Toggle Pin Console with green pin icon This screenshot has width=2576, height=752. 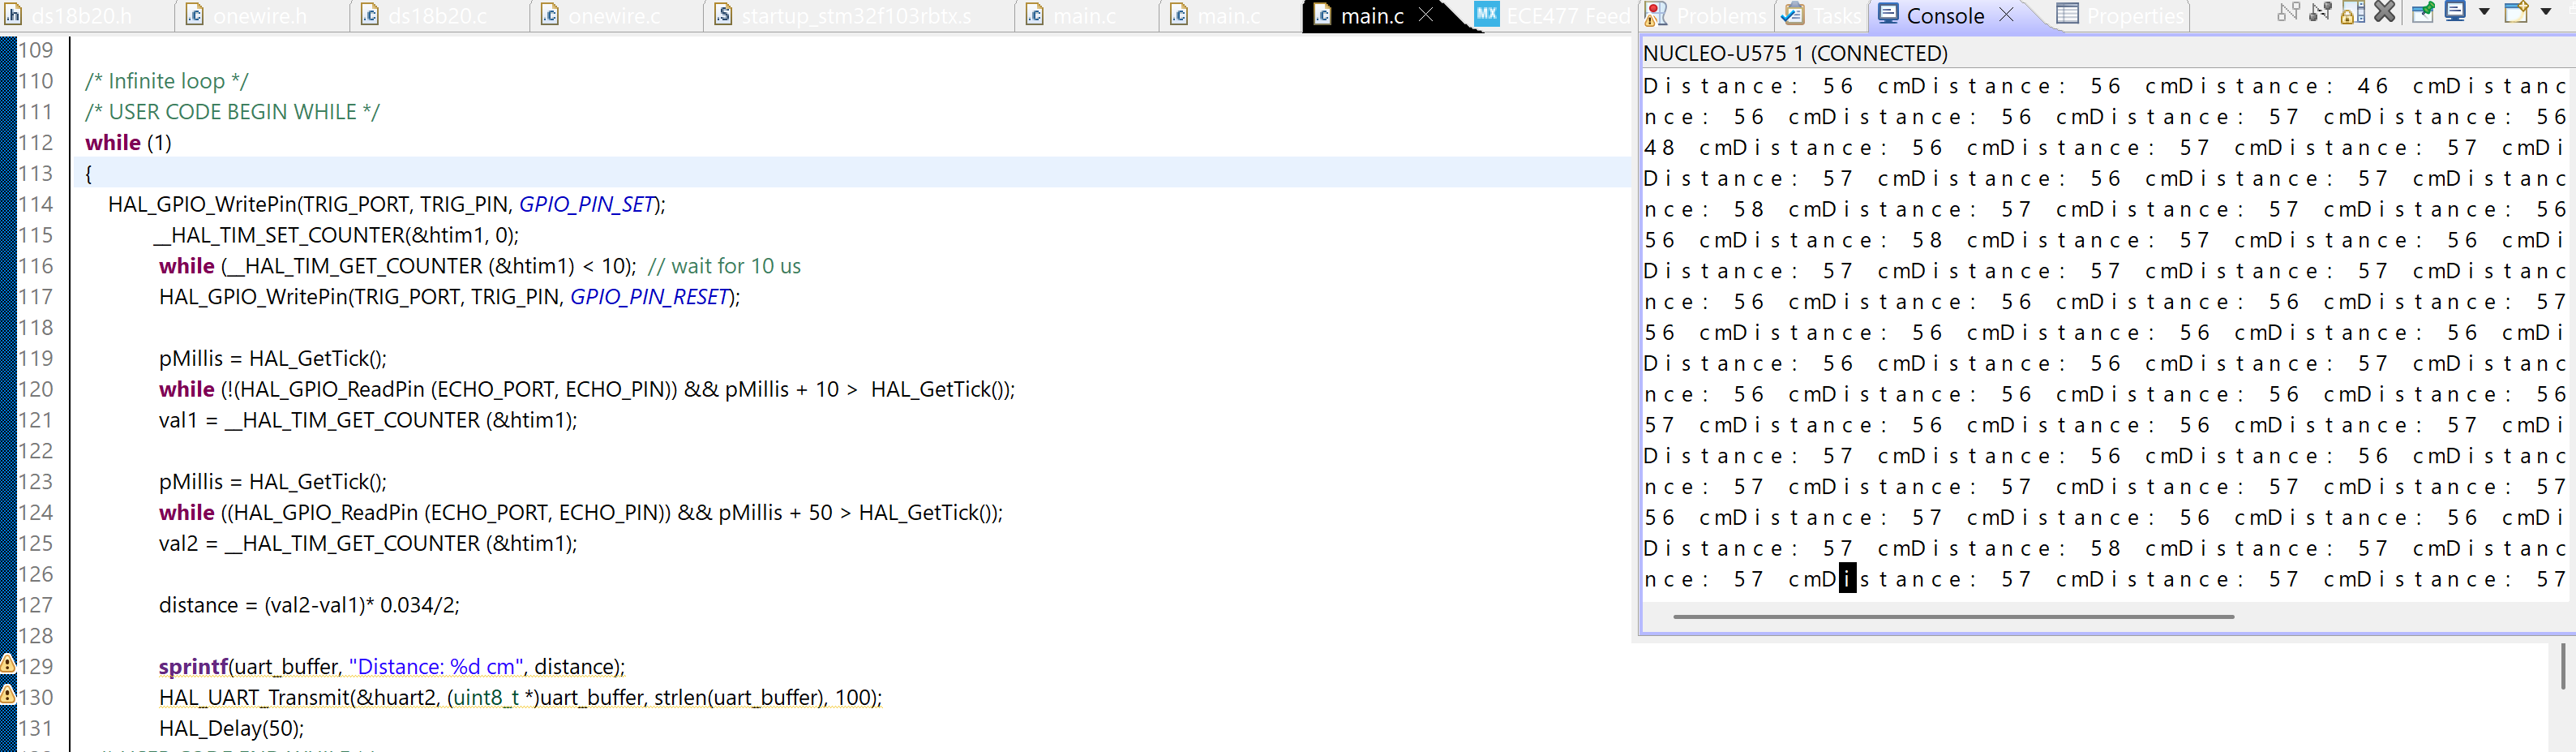pos(2422,13)
